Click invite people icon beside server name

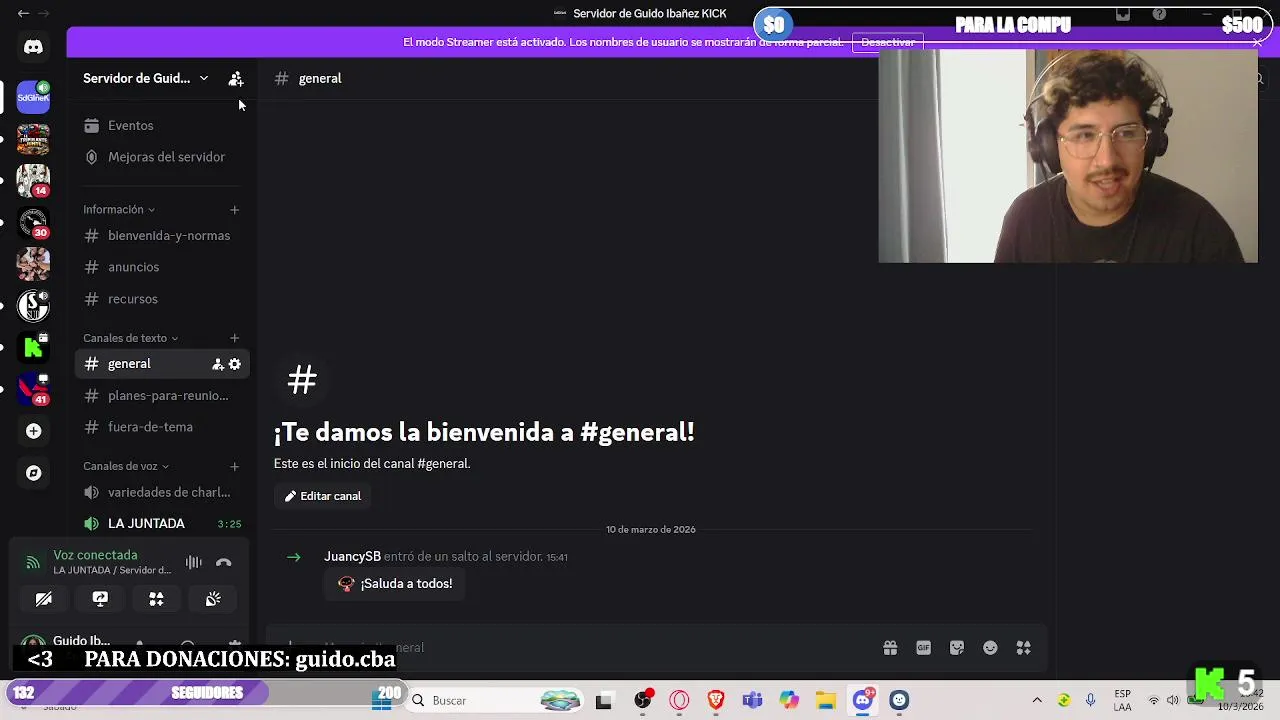pyautogui.click(x=236, y=78)
